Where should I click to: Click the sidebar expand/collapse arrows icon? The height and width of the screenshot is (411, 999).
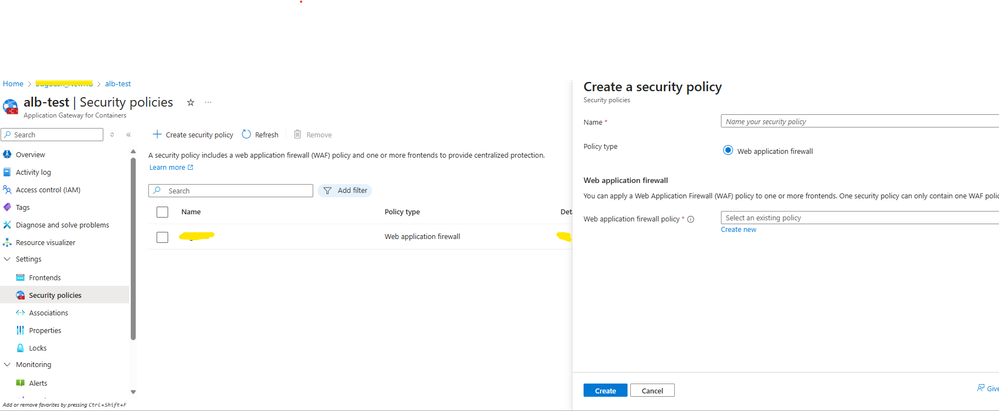pyautogui.click(x=113, y=135)
